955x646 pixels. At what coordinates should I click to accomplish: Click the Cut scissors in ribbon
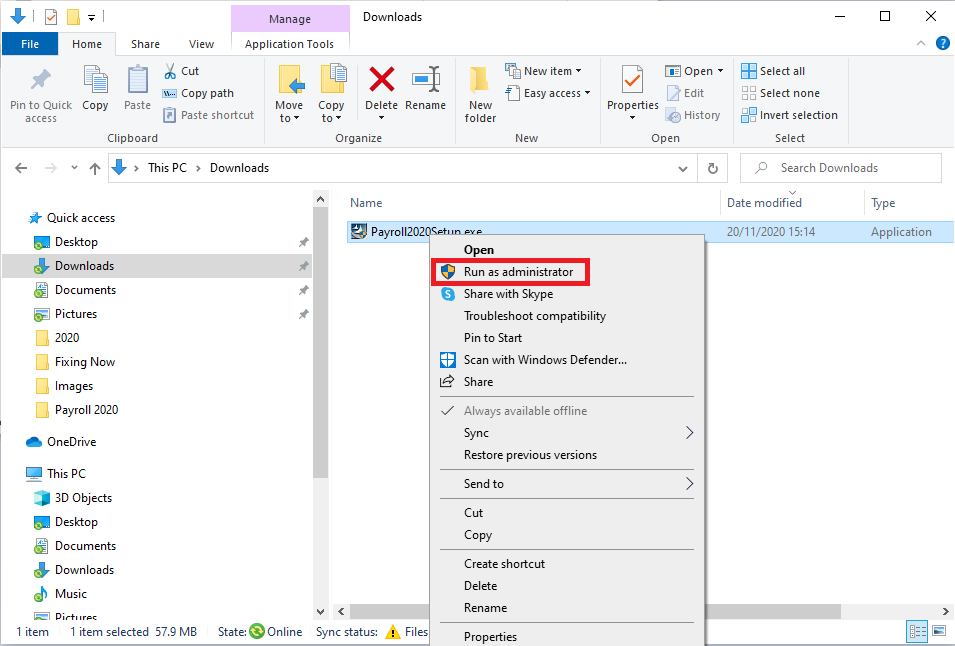170,71
